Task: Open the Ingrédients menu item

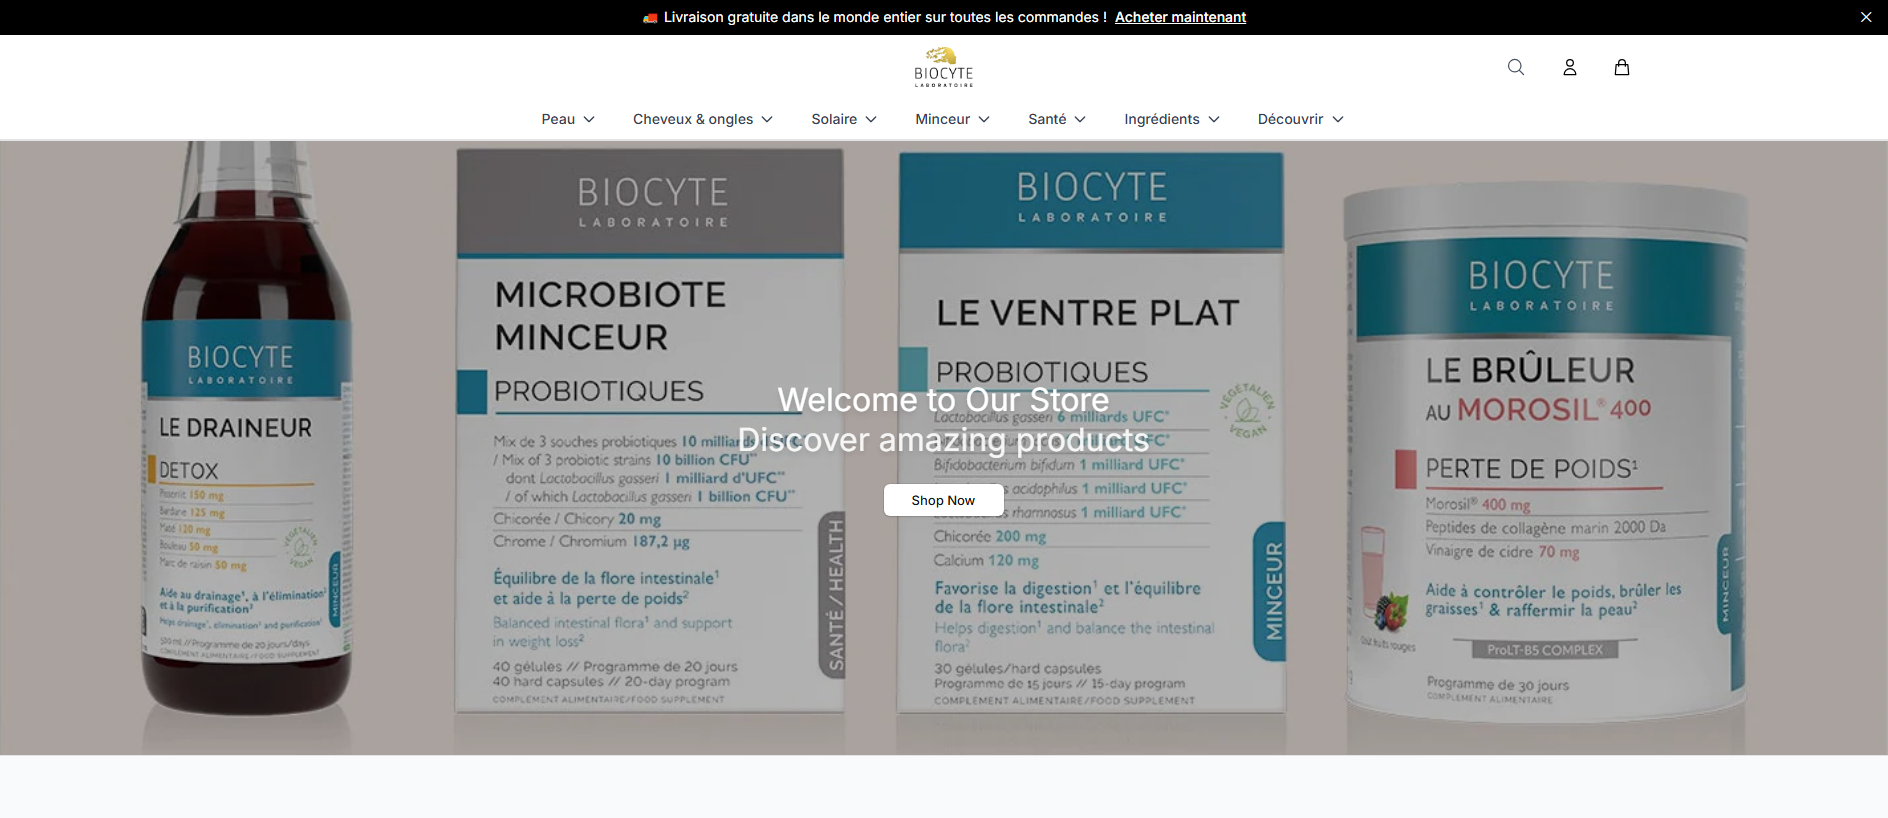Action: coord(1162,119)
